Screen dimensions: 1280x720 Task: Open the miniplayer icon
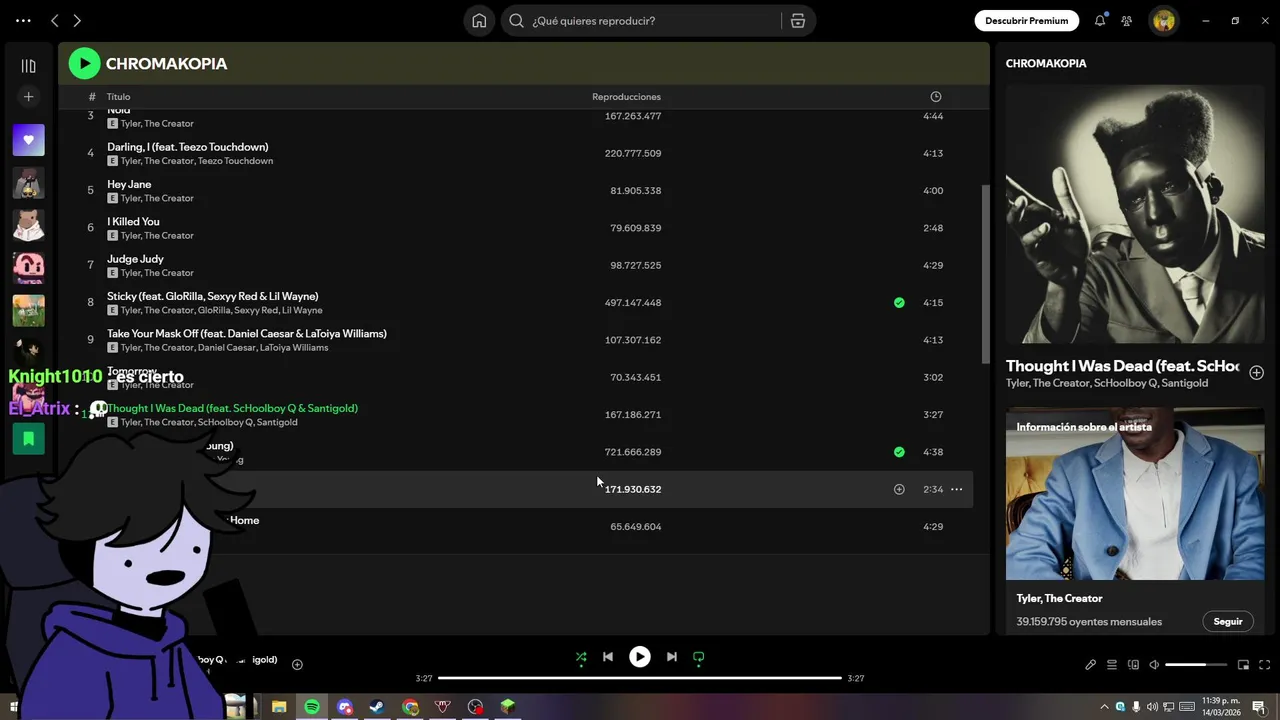click(1243, 665)
